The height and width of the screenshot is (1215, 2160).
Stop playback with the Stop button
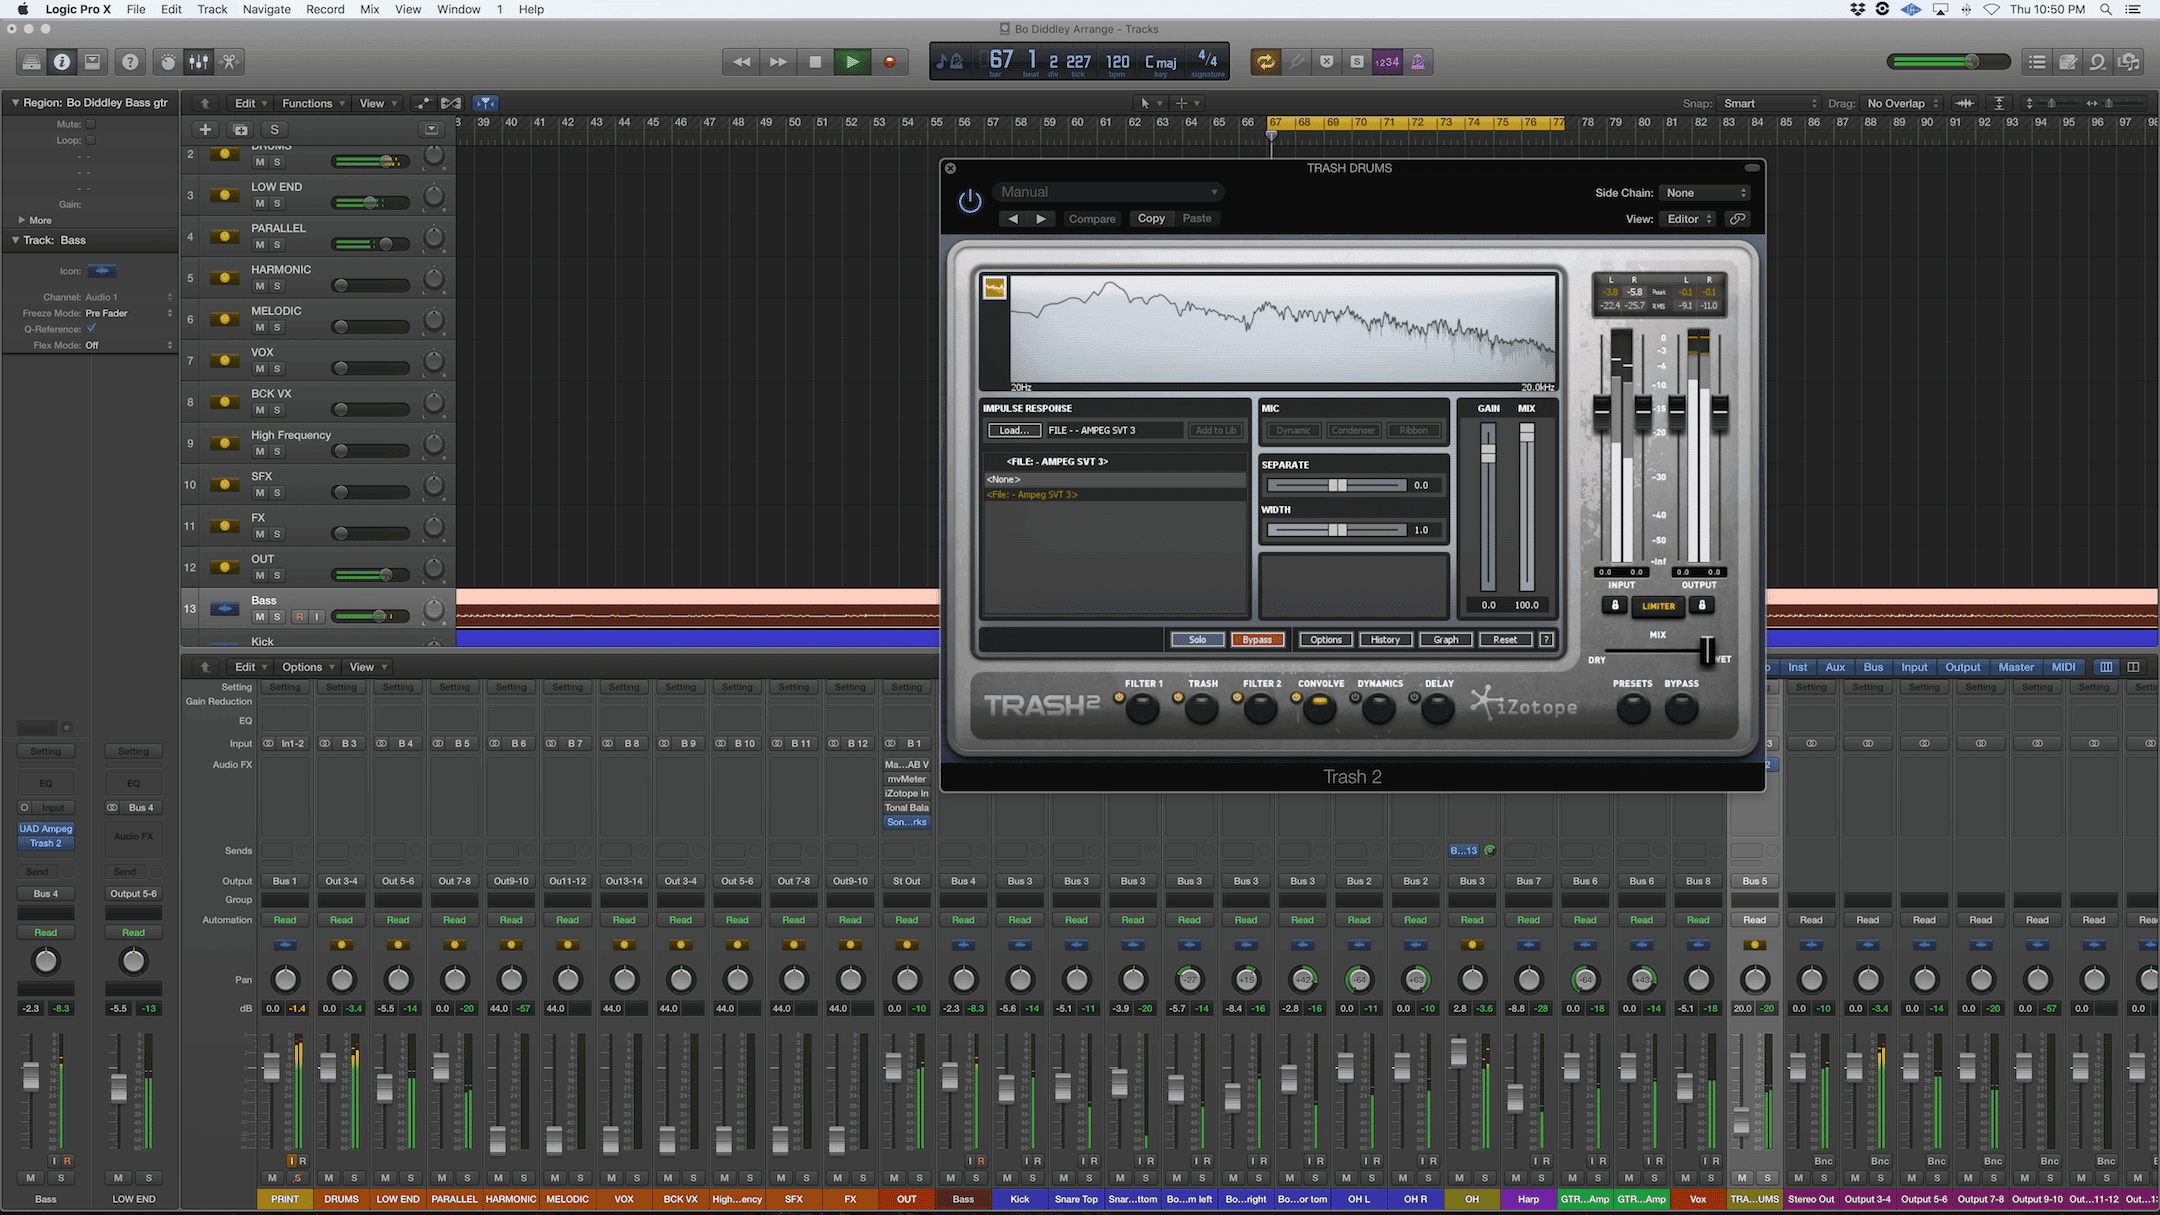815,62
